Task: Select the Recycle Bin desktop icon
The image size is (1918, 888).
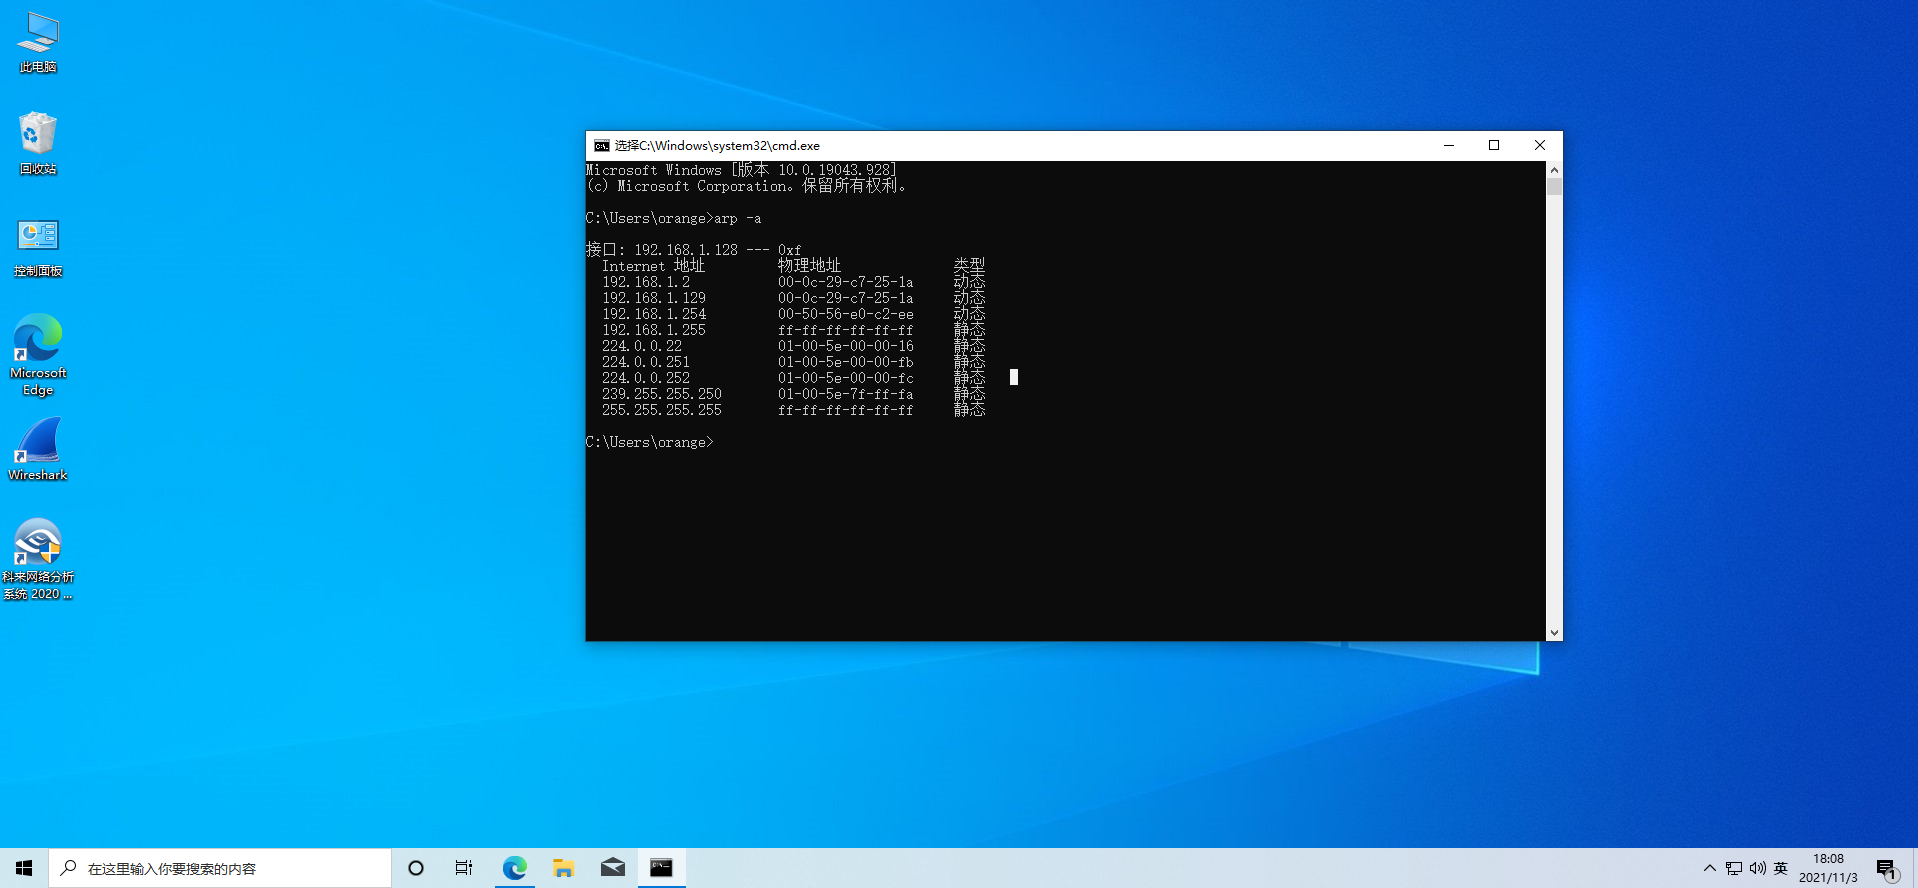Action: [38, 143]
